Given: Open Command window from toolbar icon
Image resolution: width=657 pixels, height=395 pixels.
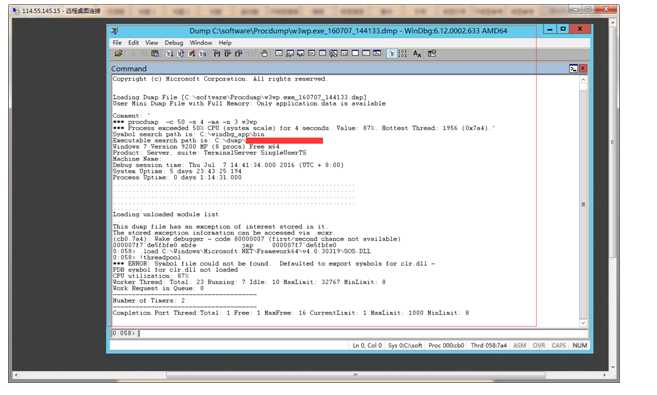Looking at the screenshot, I should pos(279,53).
